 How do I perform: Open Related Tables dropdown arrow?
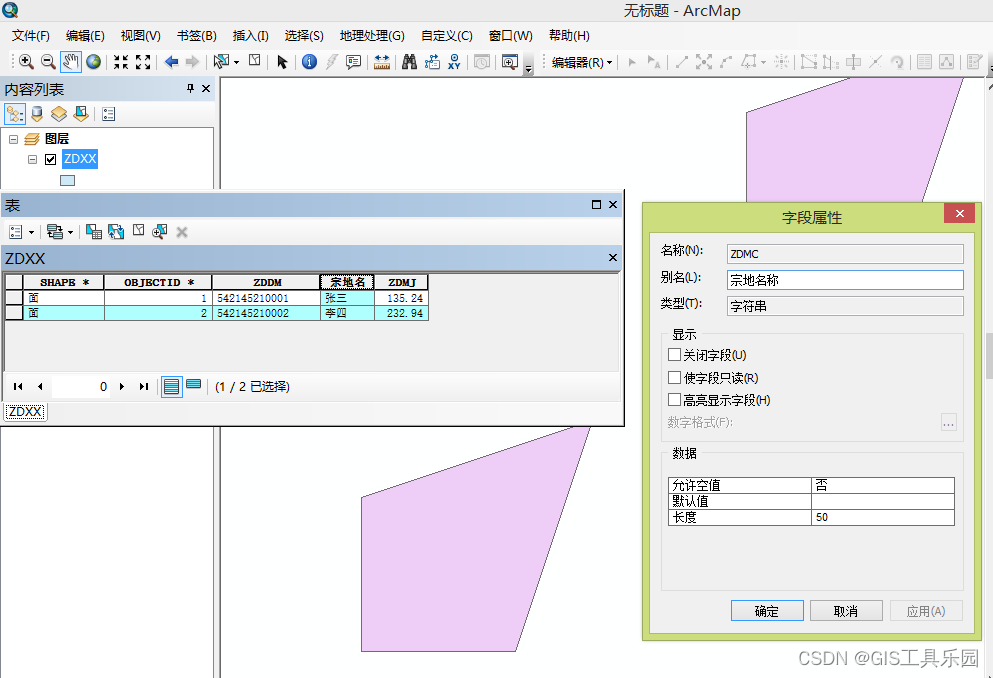70,232
